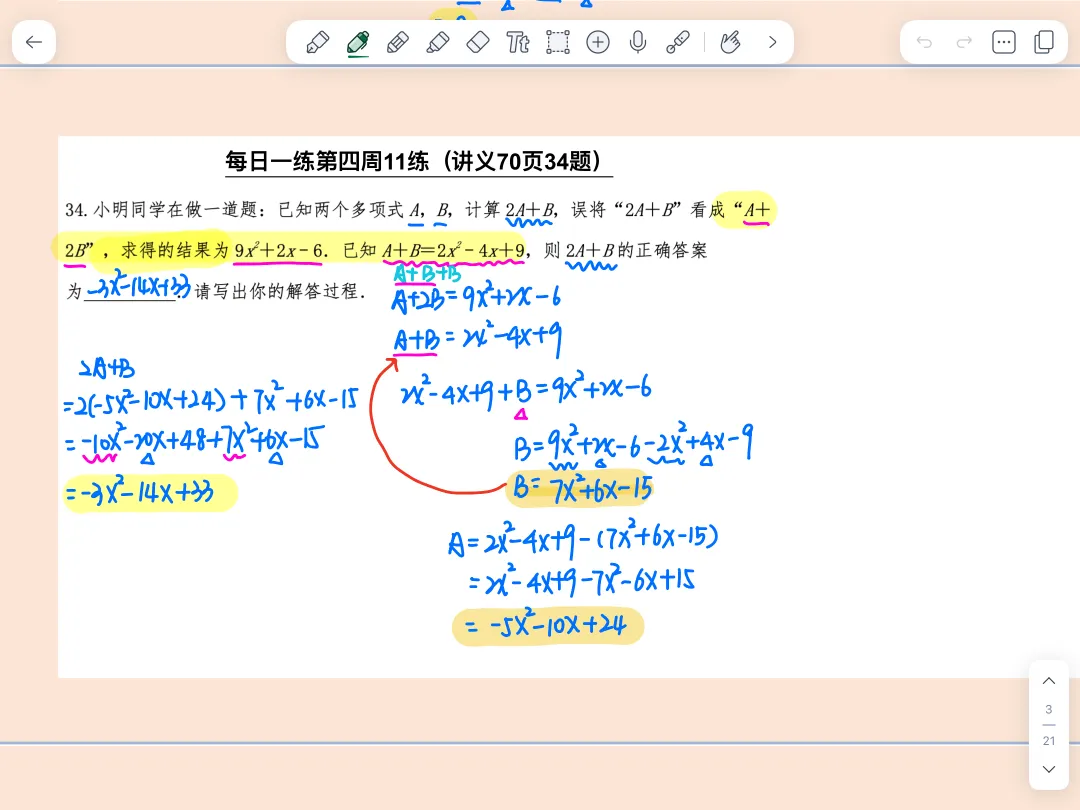Select the green ballpoint pen tool

click(x=357, y=43)
